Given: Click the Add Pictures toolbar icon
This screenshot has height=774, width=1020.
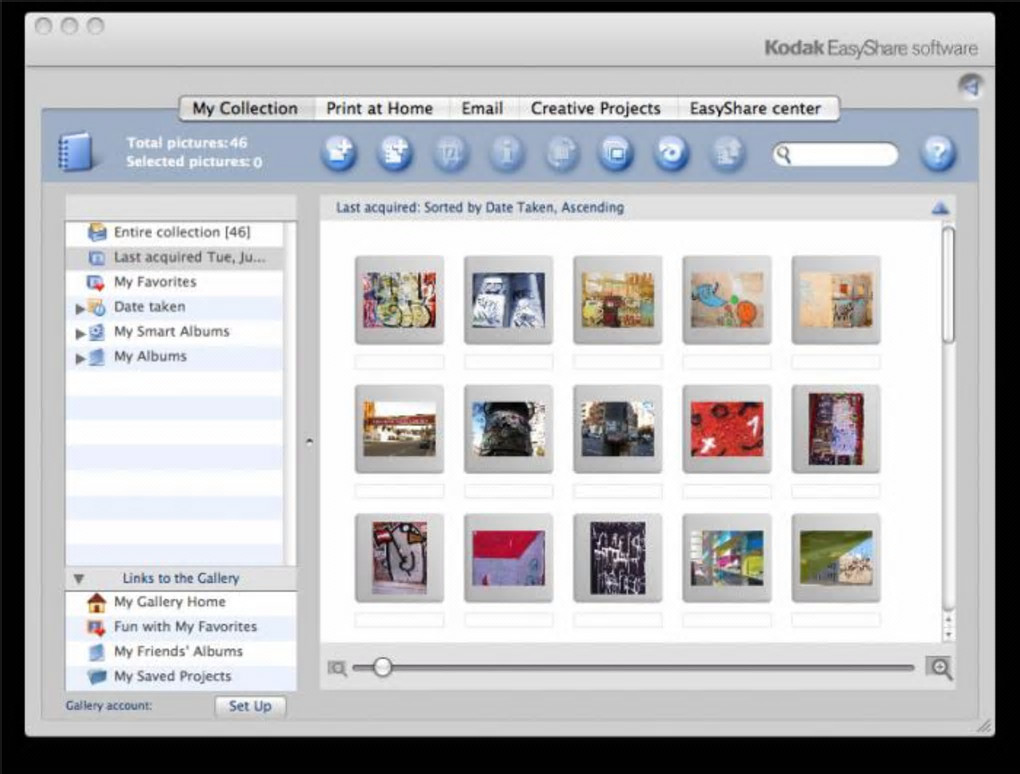Looking at the screenshot, I should coord(339,153).
